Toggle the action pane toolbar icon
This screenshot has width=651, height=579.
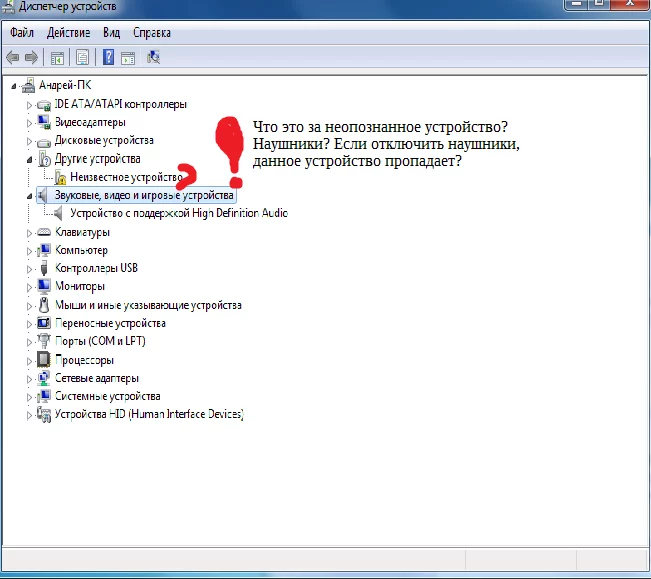coord(128,58)
